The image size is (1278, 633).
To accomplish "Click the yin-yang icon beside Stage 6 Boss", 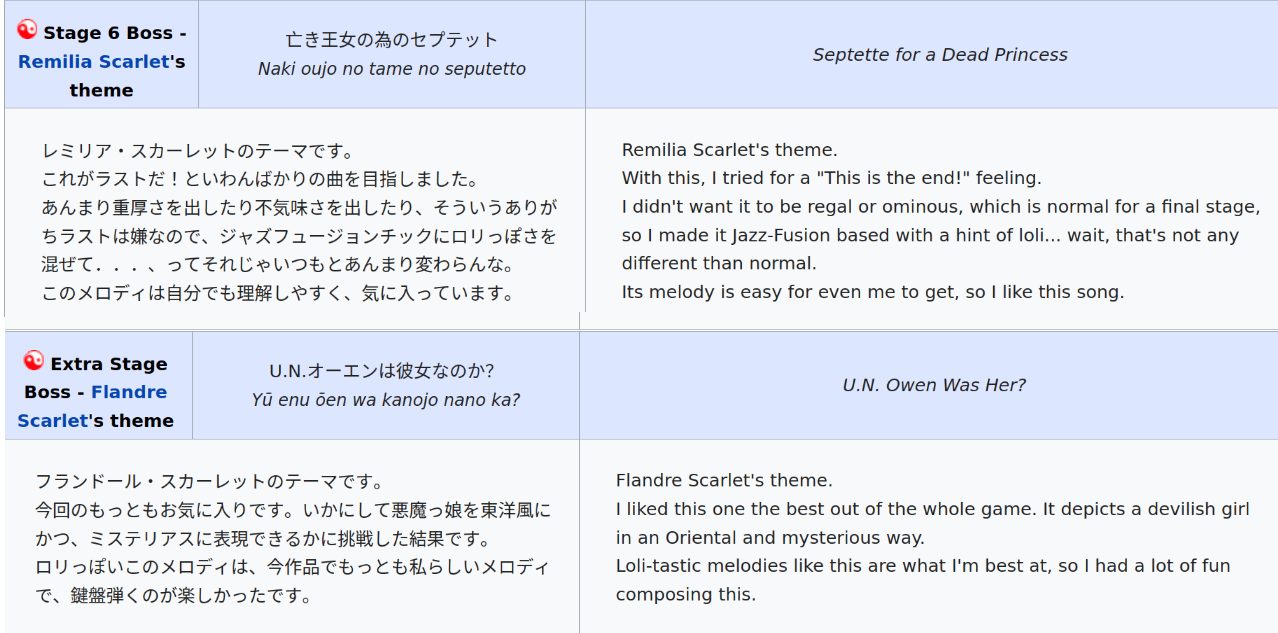I will pyautogui.click(x=27, y=31).
